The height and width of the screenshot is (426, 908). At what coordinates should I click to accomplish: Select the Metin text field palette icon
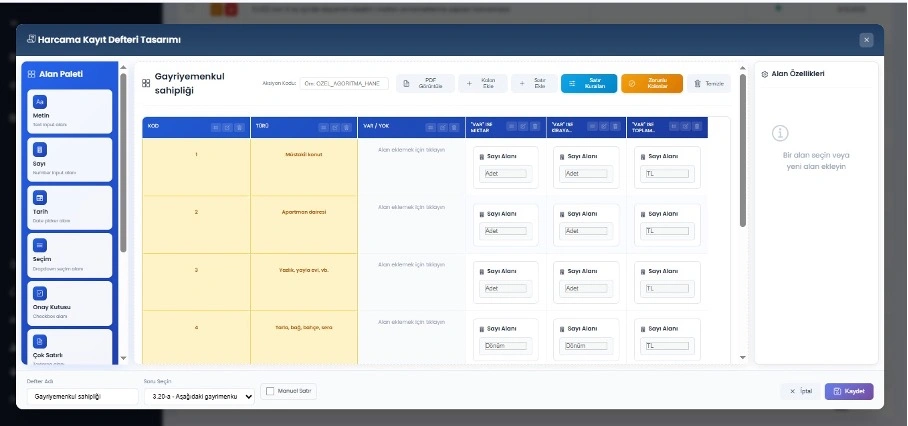[x=41, y=102]
